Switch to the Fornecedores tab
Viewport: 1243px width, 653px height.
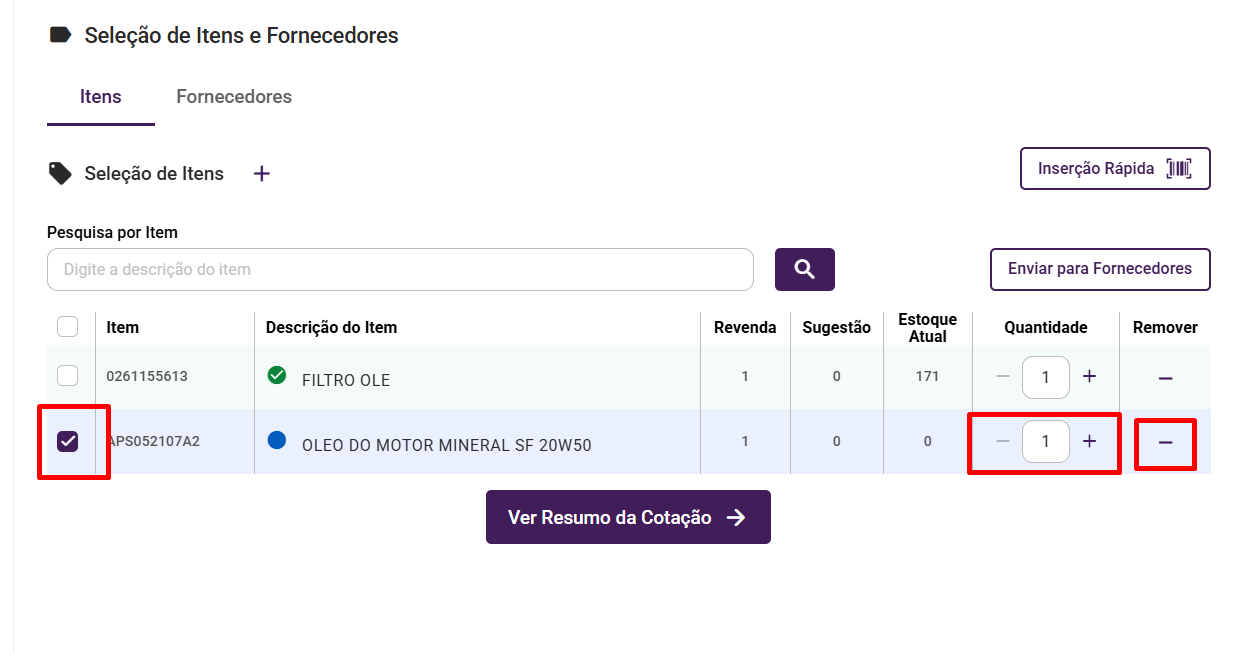234,97
